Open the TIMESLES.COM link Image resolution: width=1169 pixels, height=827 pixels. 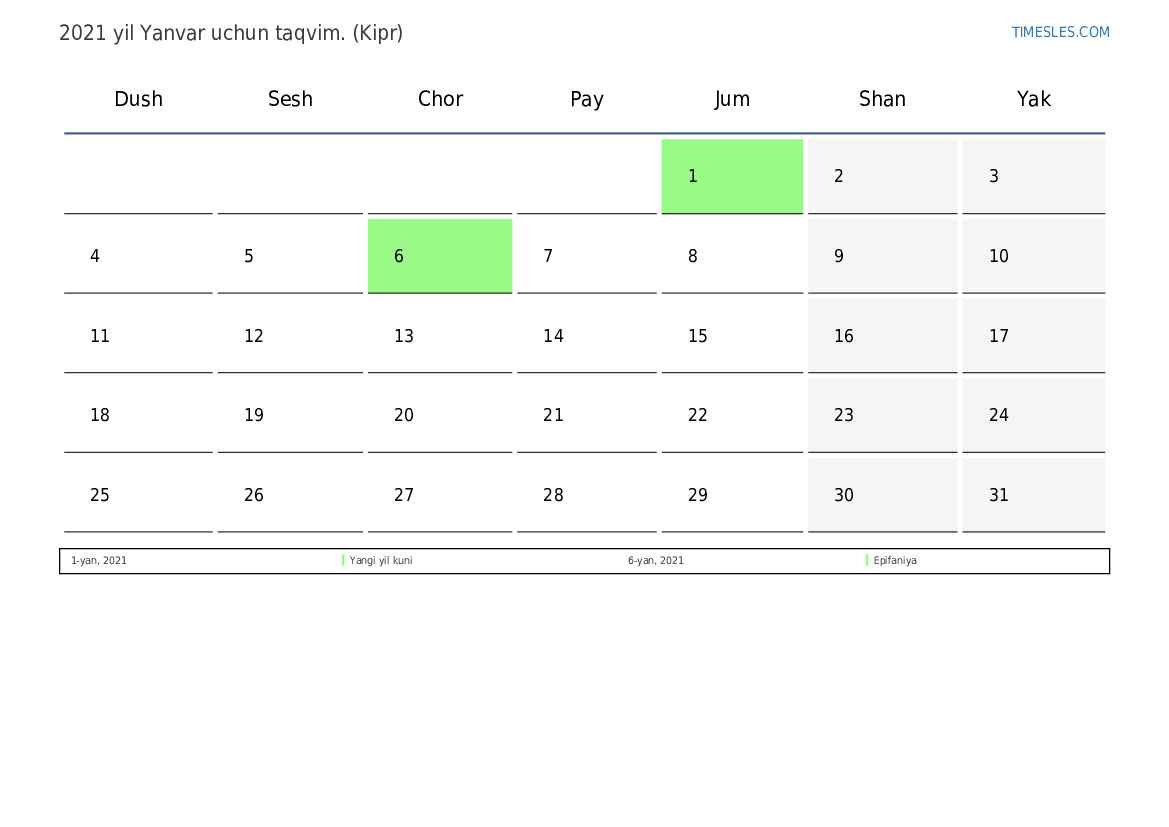1060,32
